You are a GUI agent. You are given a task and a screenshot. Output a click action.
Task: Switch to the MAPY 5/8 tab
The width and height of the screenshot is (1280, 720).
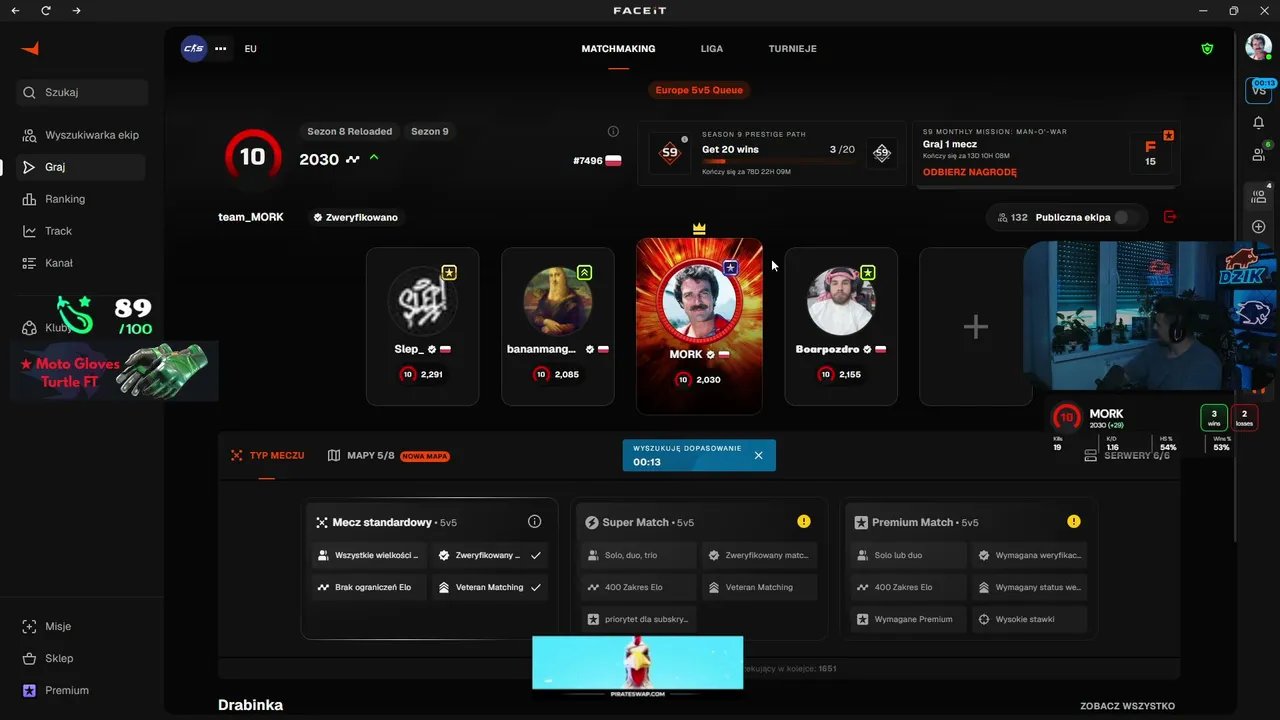point(388,455)
